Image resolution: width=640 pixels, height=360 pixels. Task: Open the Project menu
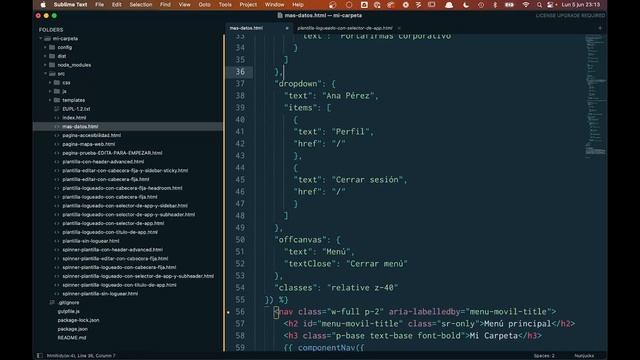(x=248, y=5)
